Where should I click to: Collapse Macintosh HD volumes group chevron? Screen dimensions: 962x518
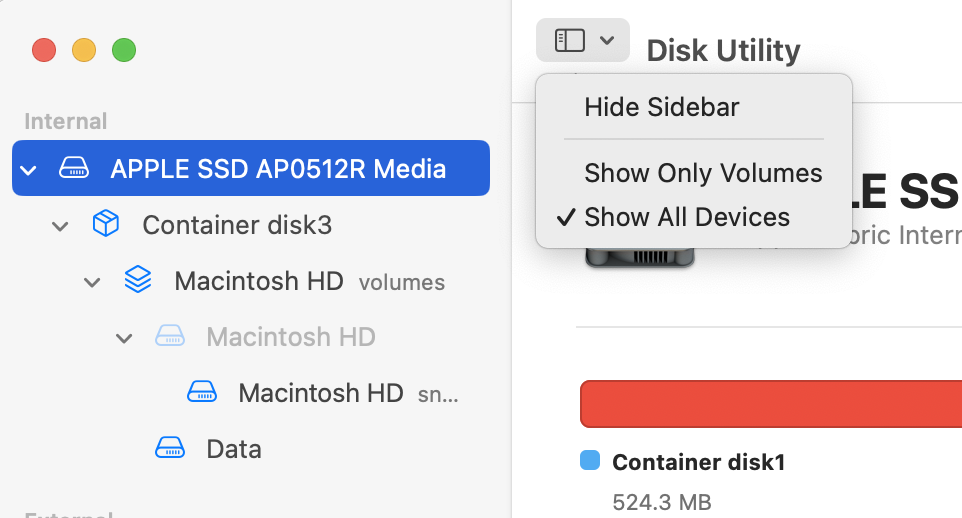tap(92, 282)
